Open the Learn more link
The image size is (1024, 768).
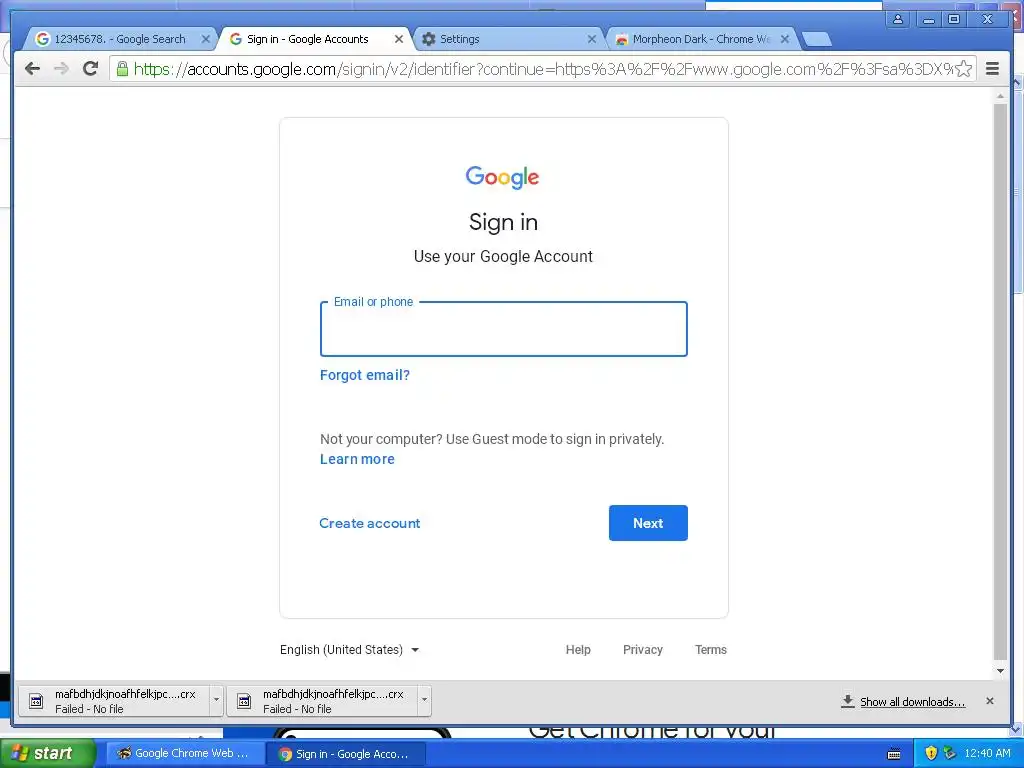pyautogui.click(x=357, y=459)
